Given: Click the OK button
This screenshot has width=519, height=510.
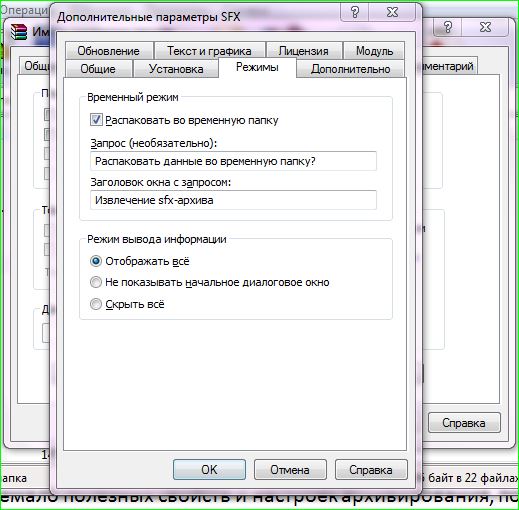Looking at the screenshot, I should [x=209, y=470].
